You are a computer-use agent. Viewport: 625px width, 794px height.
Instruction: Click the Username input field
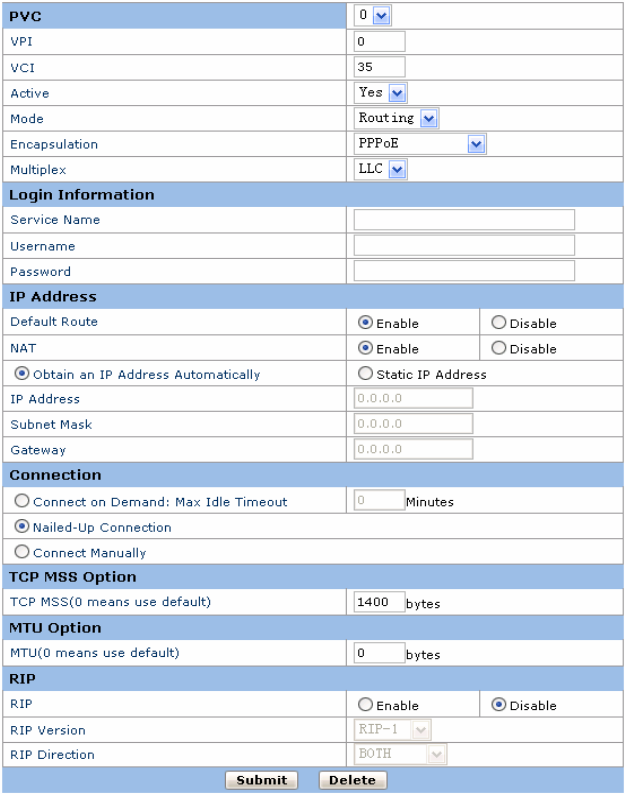(x=464, y=246)
